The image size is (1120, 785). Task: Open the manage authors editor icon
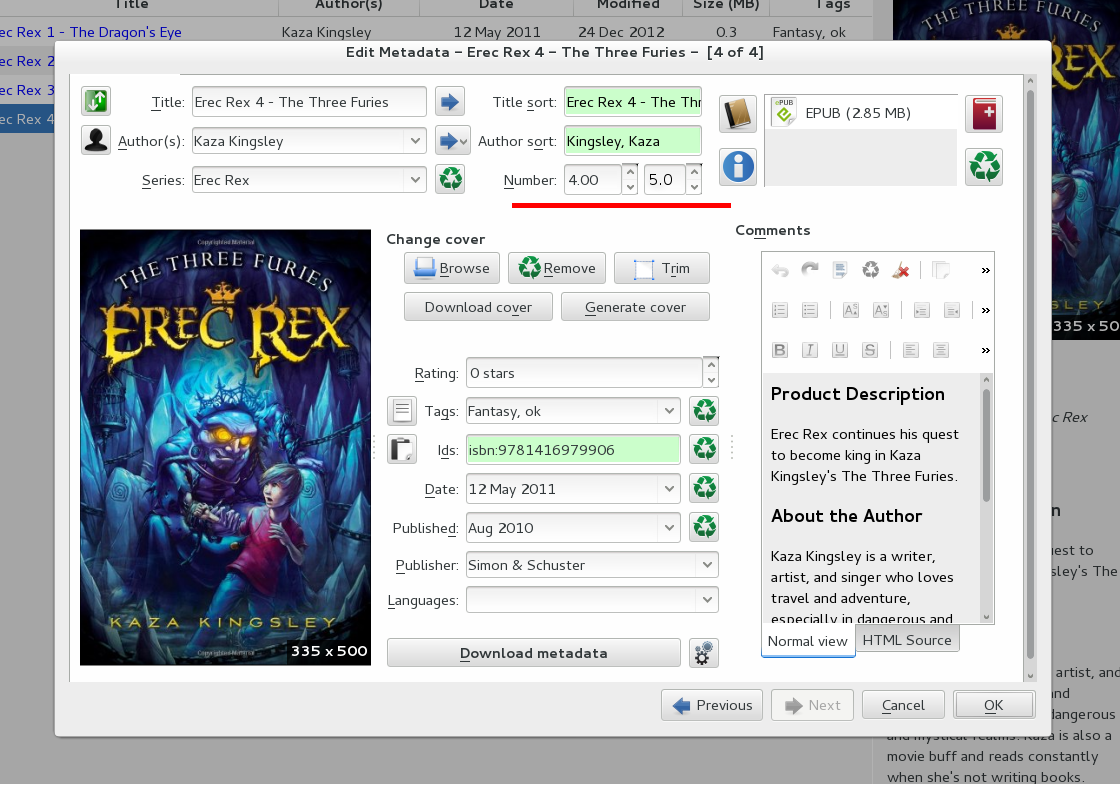(96, 141)
